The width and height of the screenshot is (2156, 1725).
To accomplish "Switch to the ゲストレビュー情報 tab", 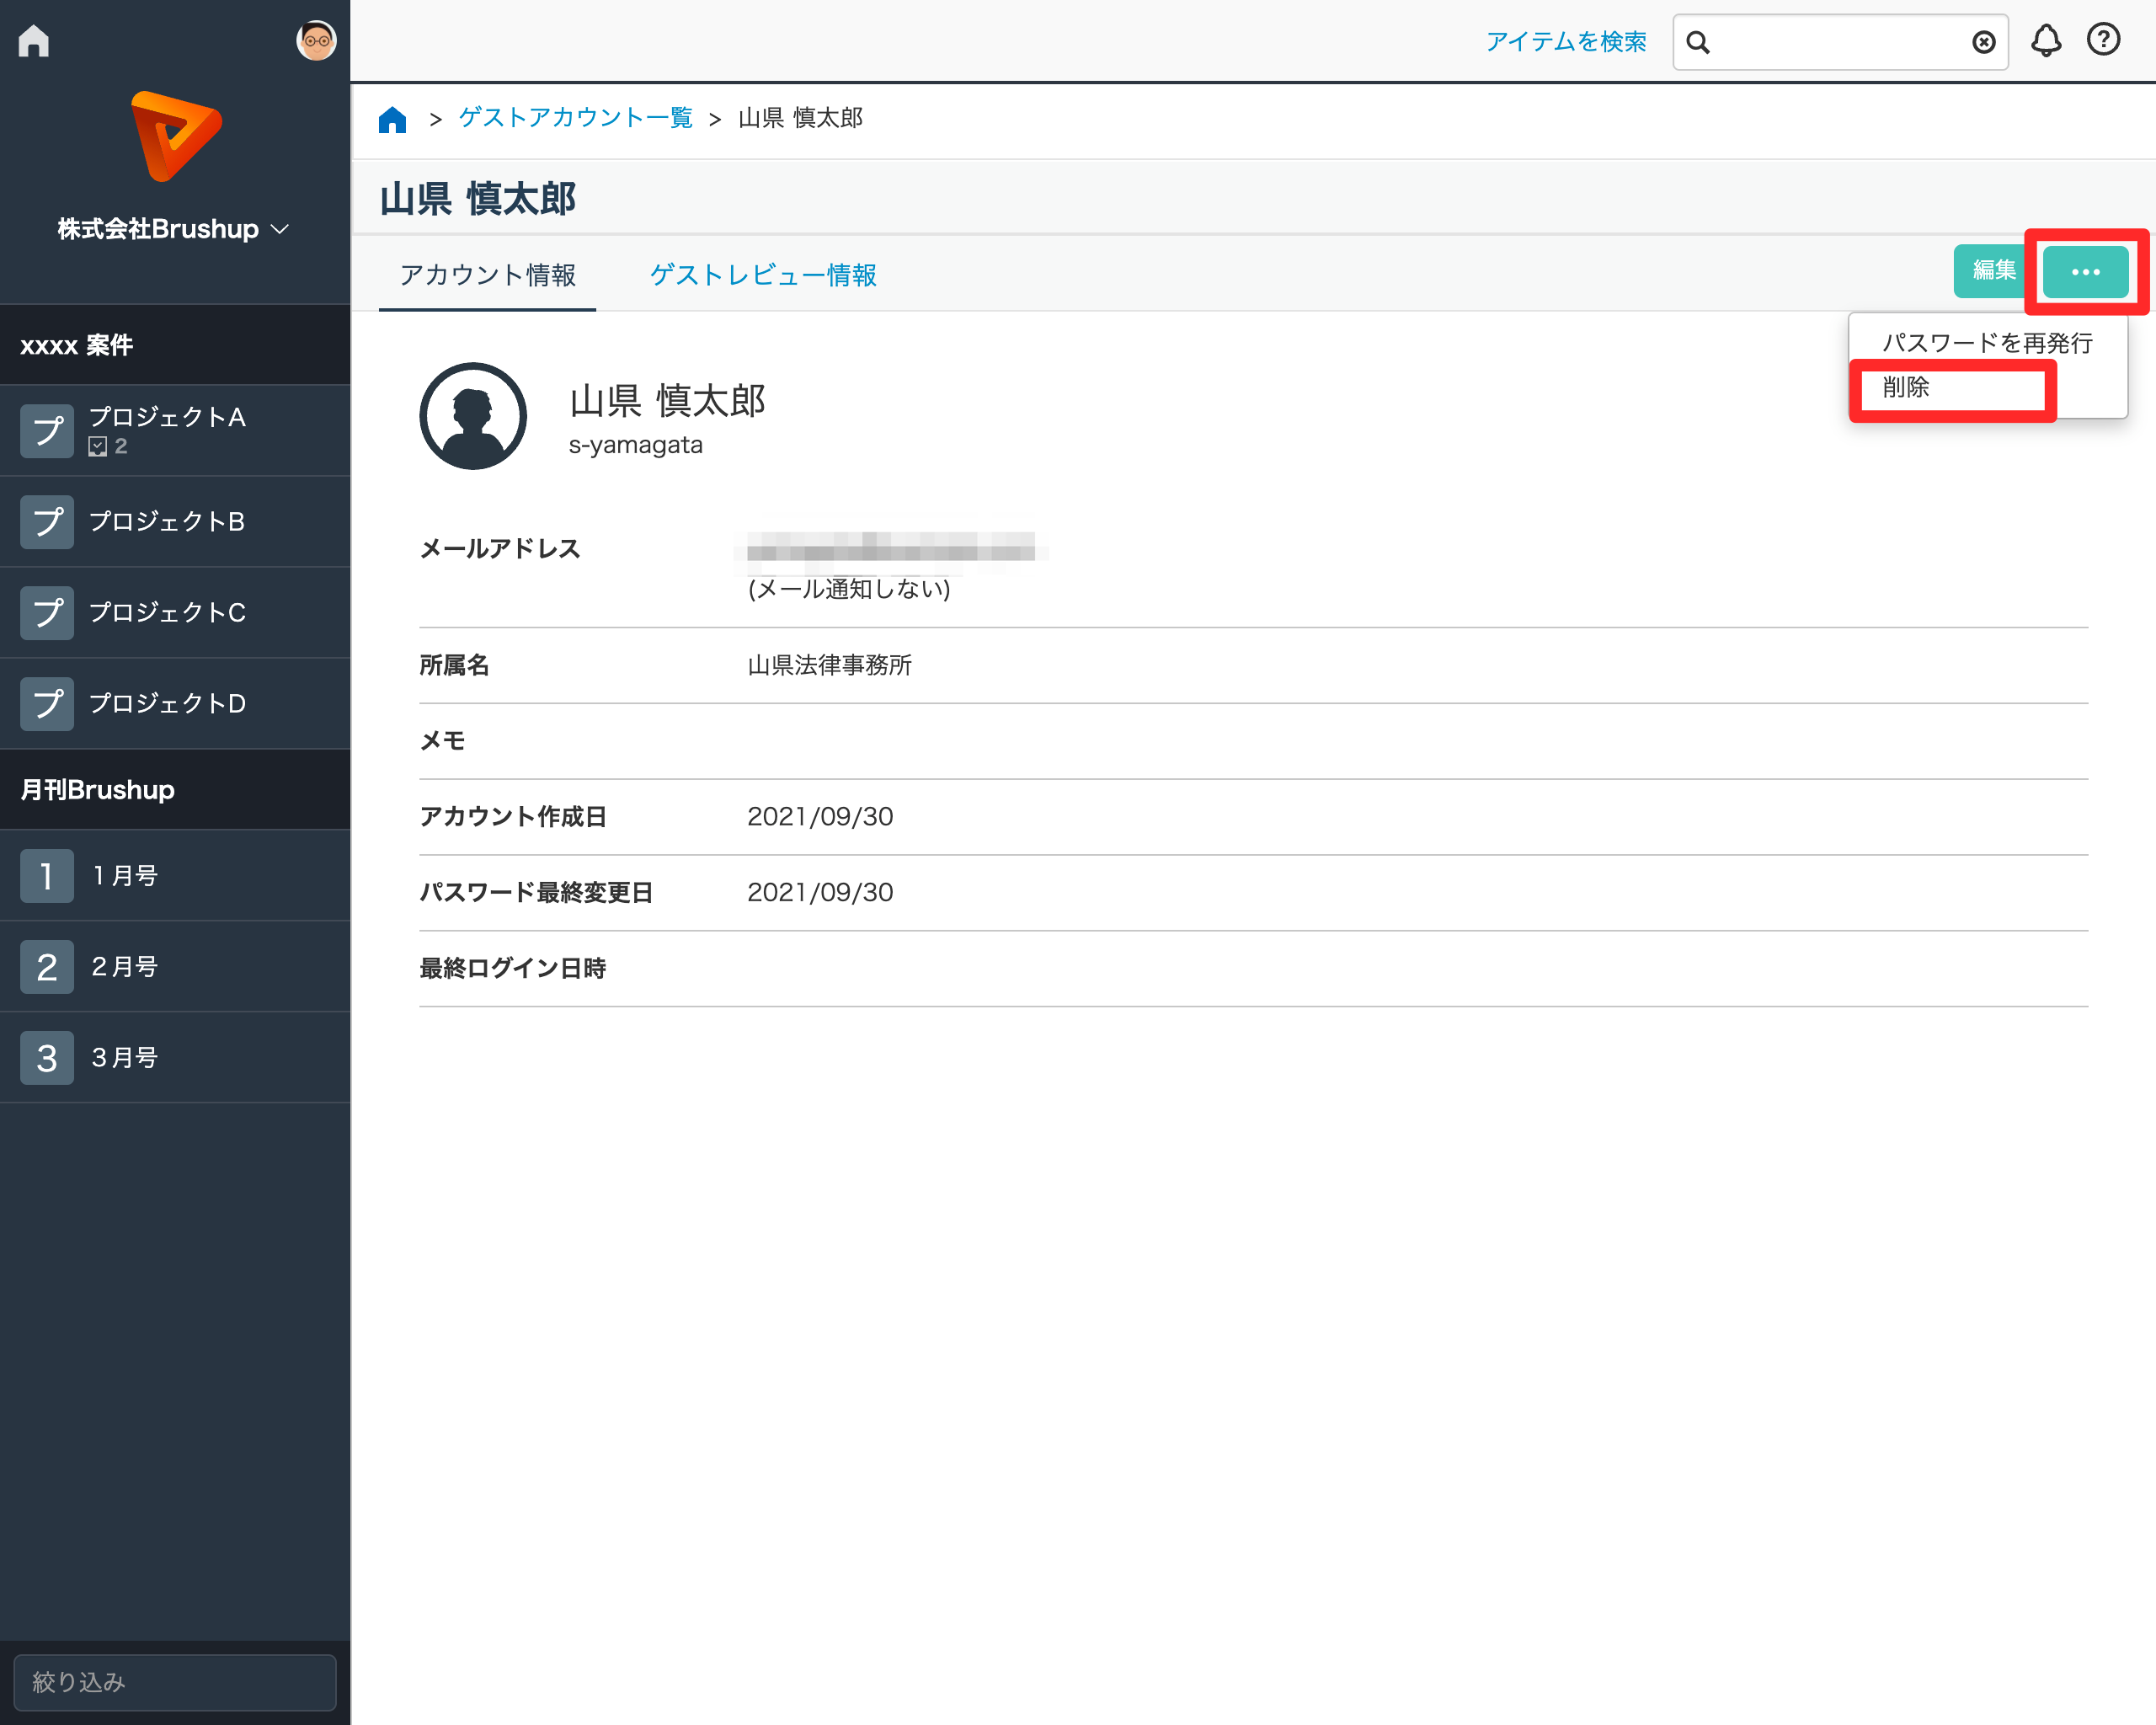I will pos(762,275).
